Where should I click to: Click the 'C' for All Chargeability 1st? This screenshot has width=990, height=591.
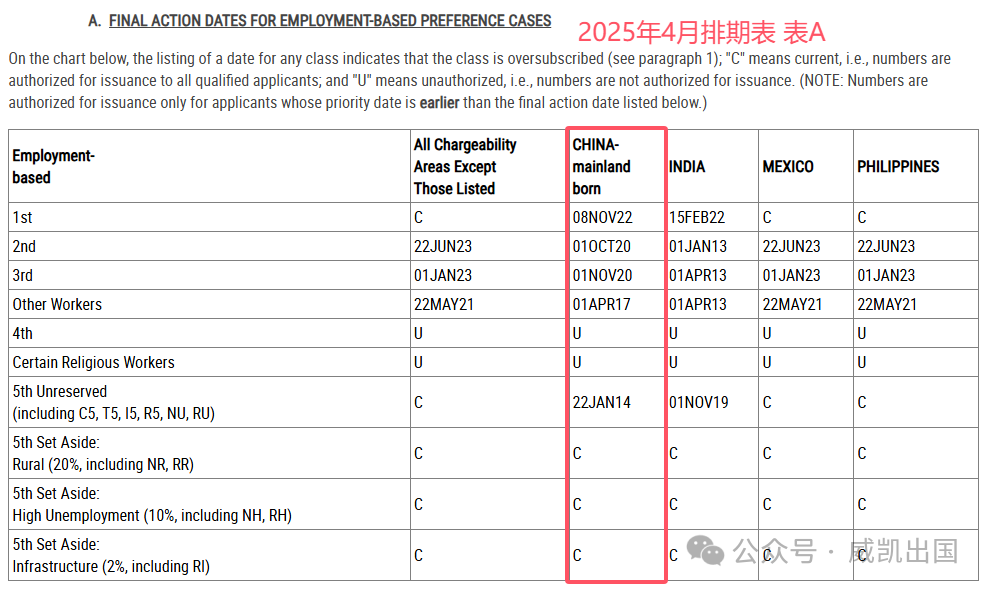[418, 217]
